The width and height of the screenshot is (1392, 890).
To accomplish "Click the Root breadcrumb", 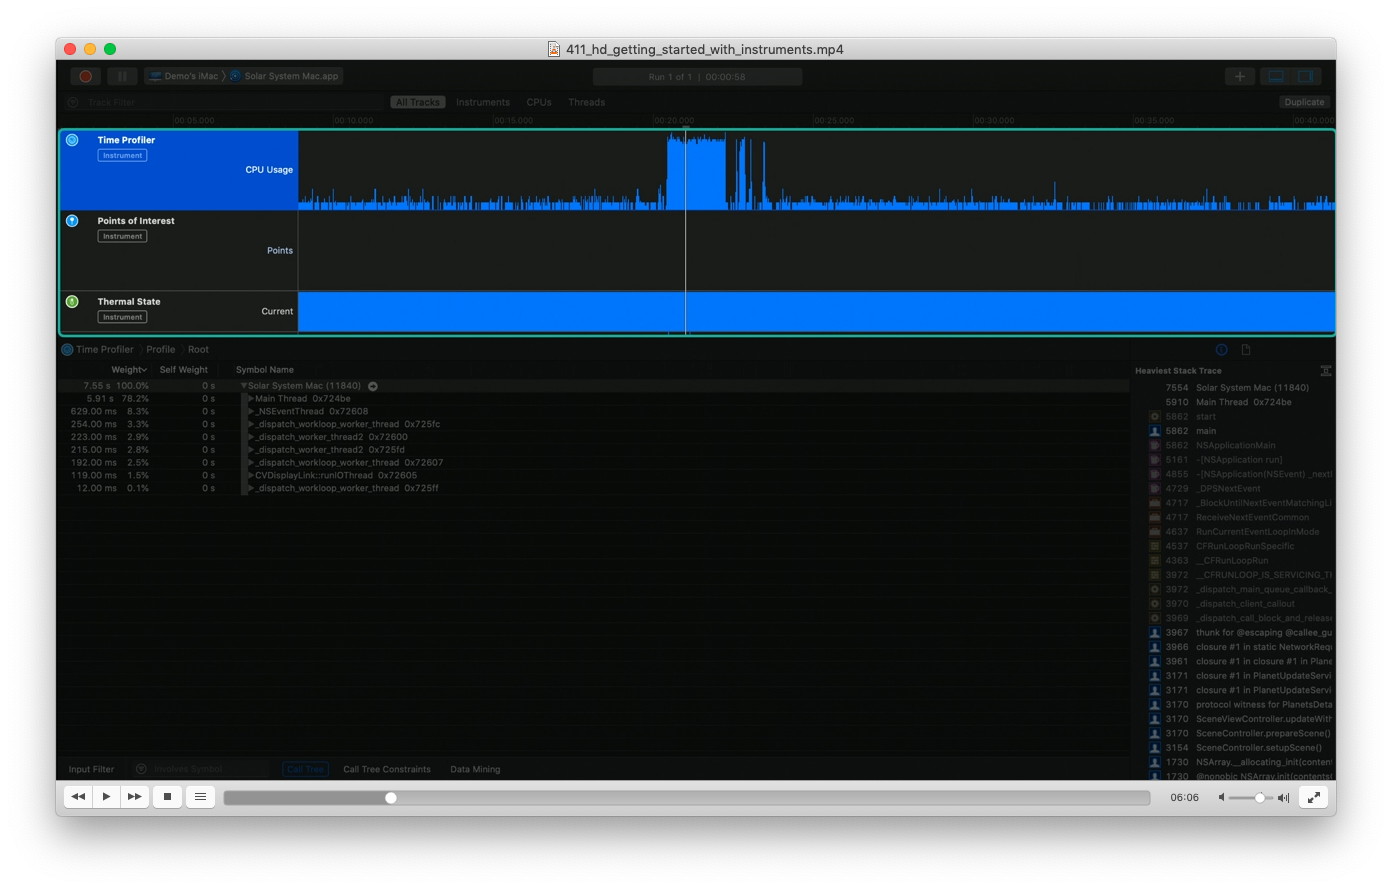I will (x=198, y=350).
